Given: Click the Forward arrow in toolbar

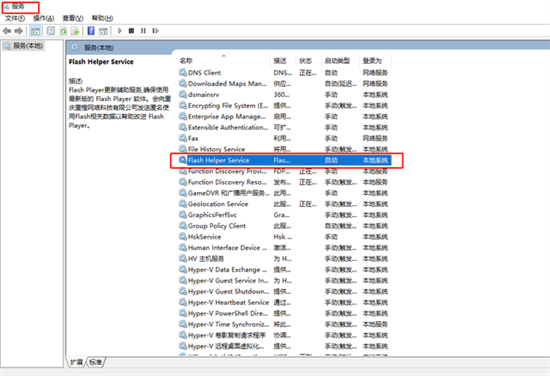Looking at the screenshot, I should tap(19, 31).
